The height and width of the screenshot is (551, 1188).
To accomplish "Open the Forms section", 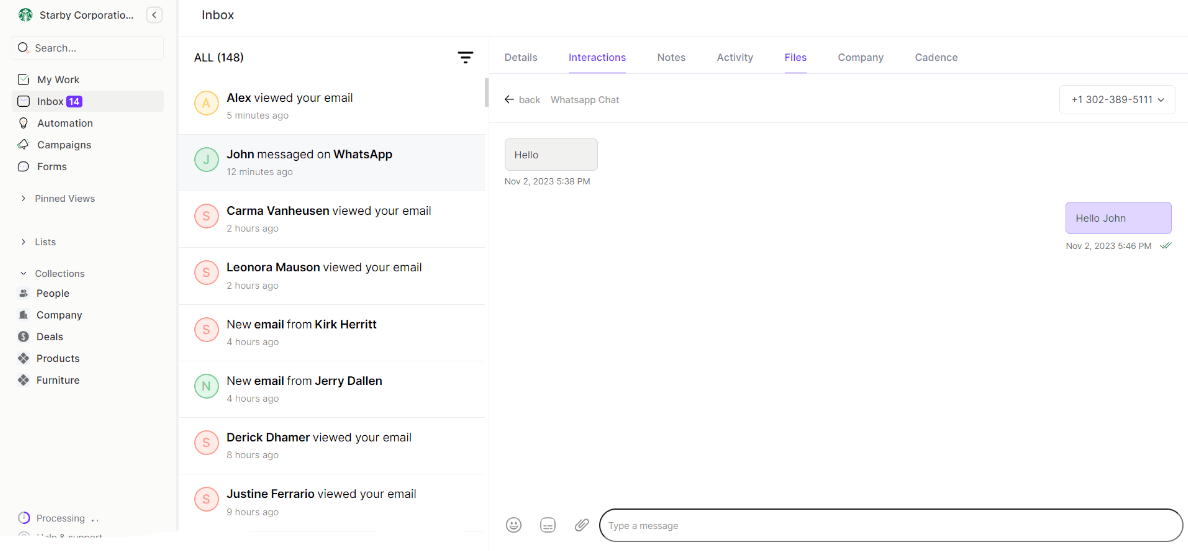I will click(52, 167).
